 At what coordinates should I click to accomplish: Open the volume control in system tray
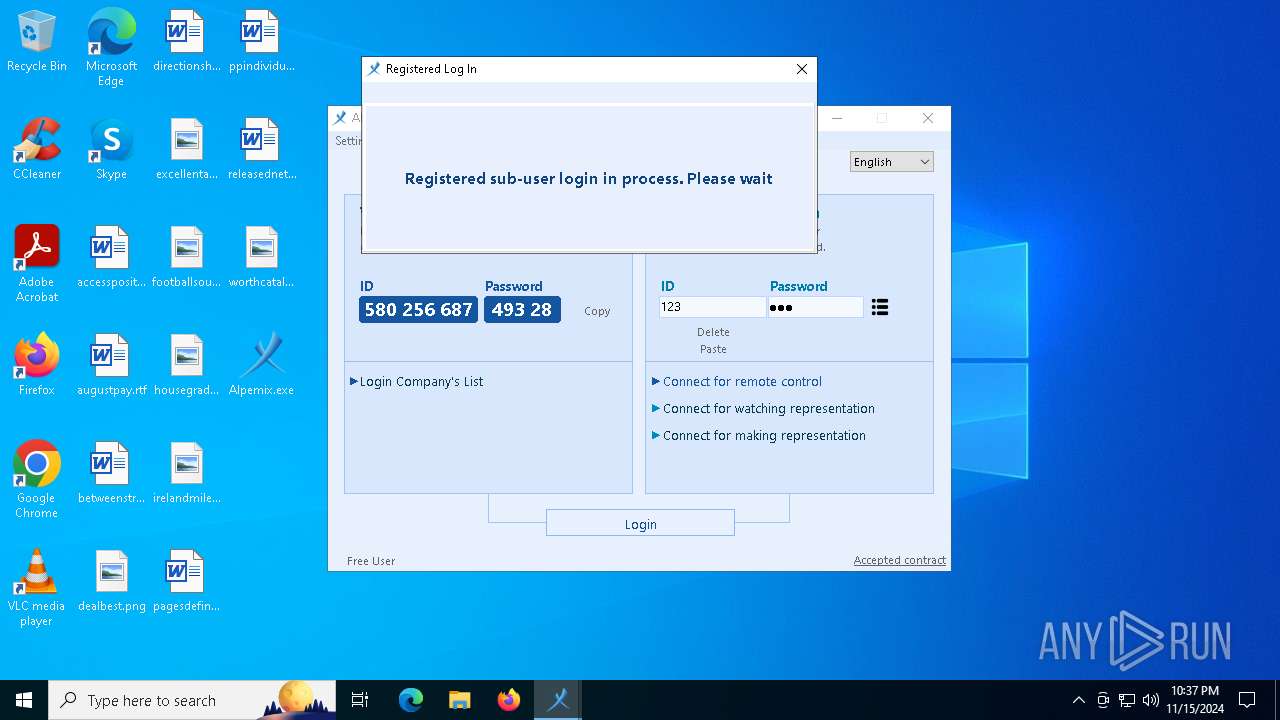1150,700
